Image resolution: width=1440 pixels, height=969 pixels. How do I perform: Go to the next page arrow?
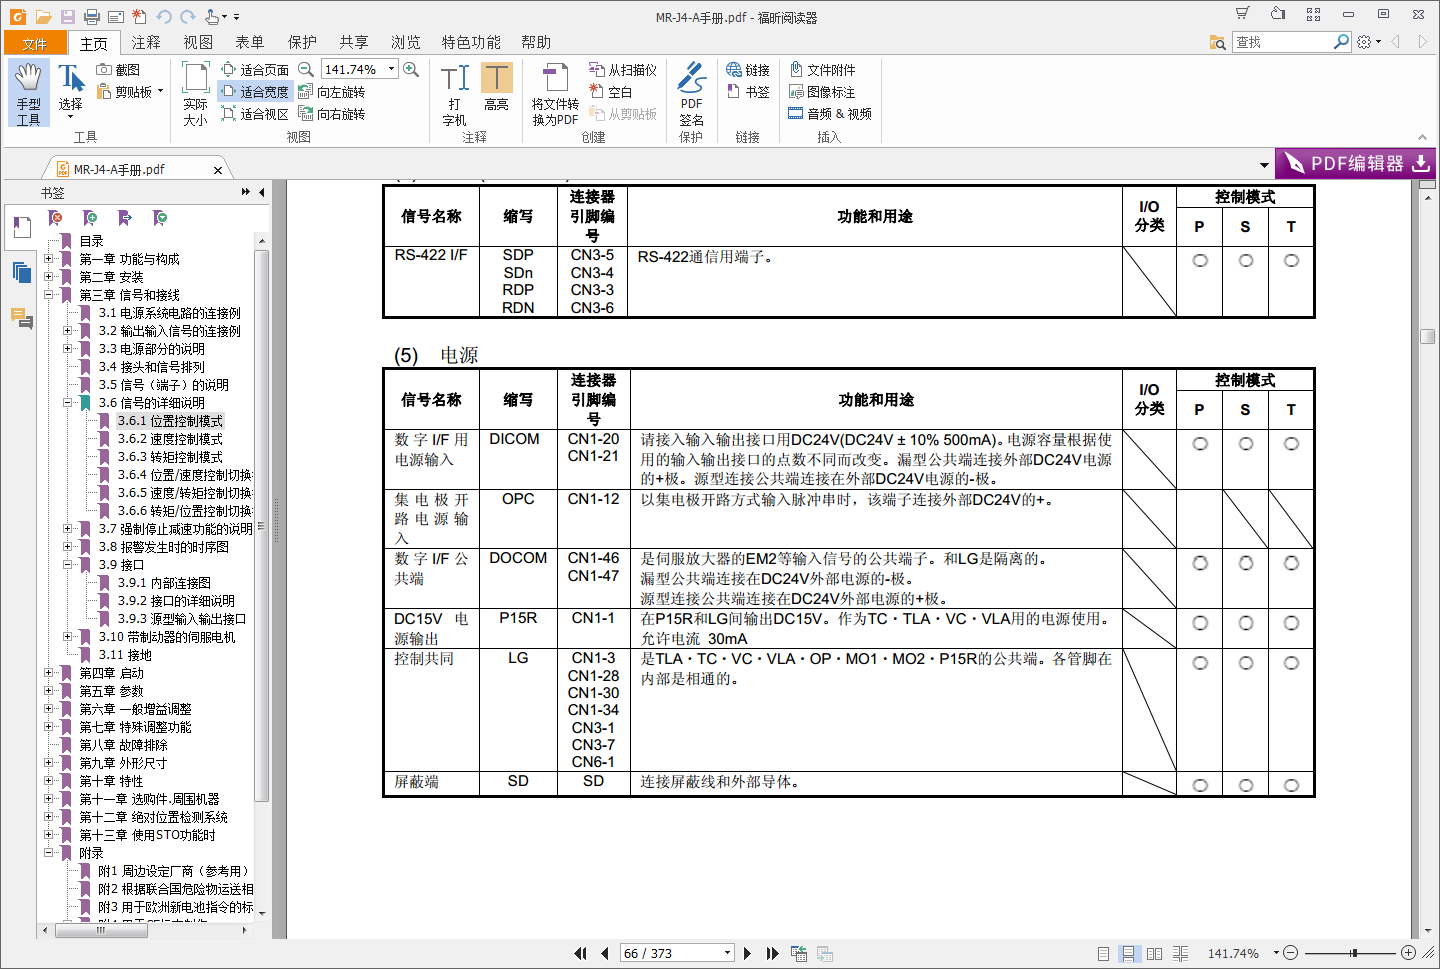747,953
